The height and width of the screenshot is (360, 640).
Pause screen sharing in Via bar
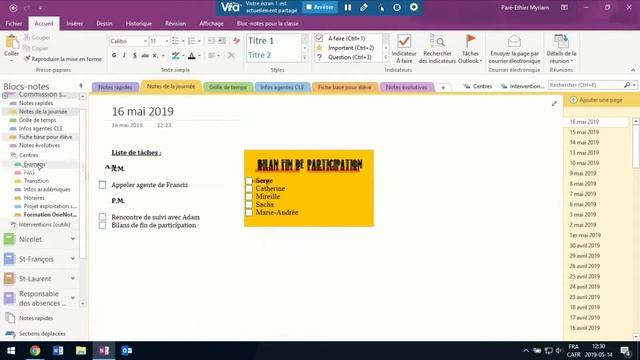click(348, 7)
